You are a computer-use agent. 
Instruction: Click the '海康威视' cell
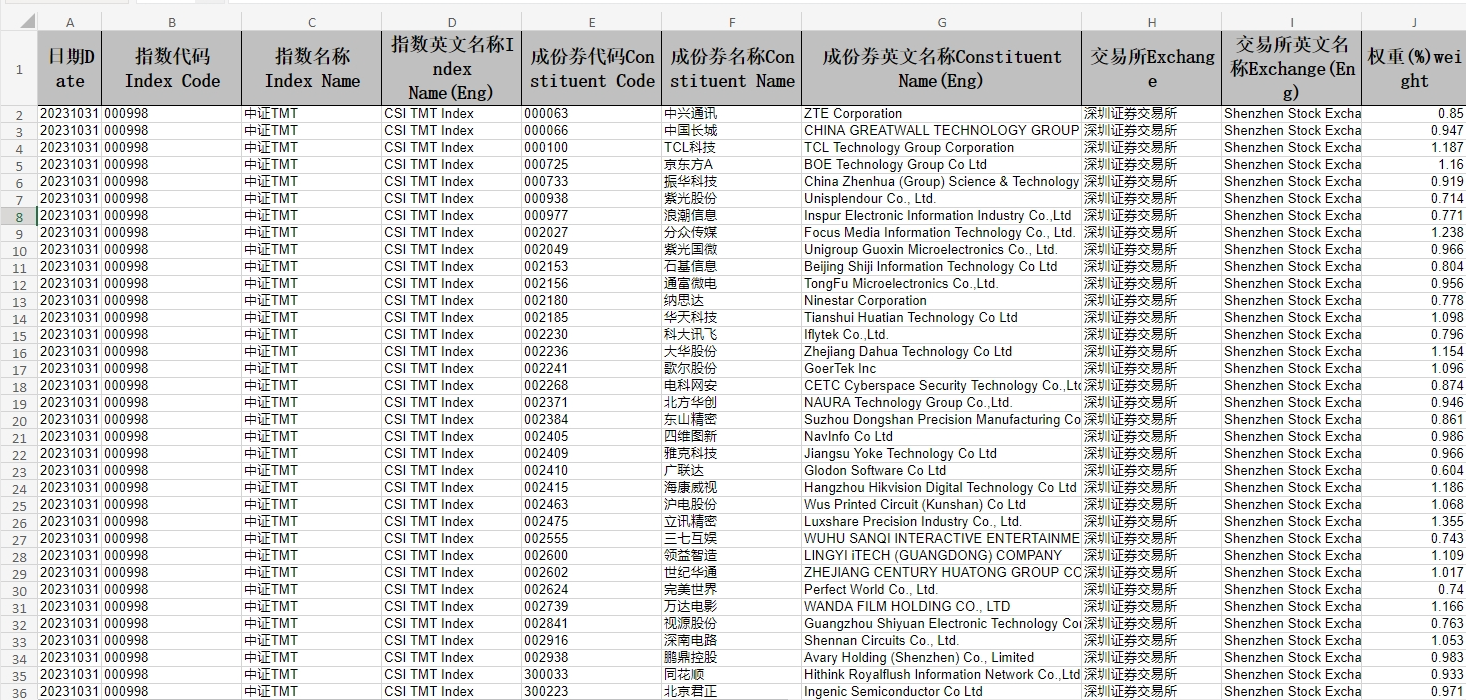pos(732,488)
